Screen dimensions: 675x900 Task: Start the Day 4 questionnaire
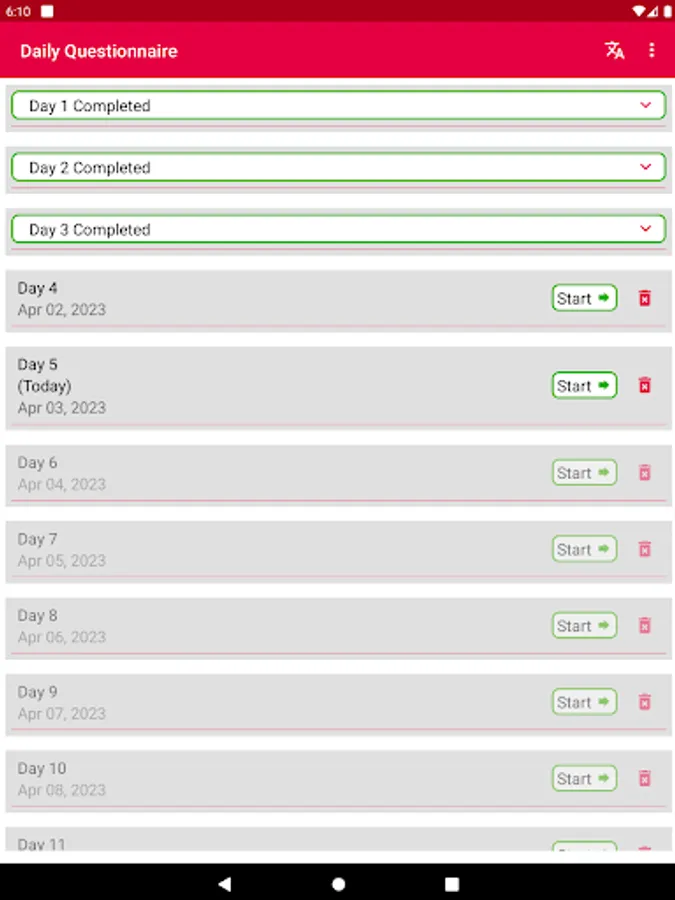[x=584, y=298]
